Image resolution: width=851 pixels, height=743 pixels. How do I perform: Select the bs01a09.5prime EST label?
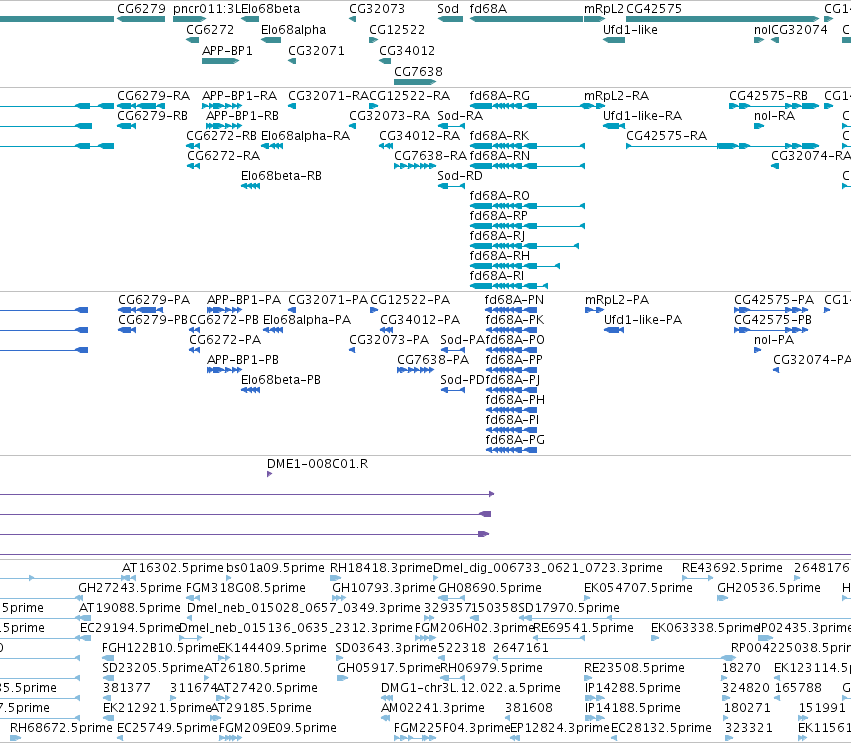[x=275, y=568]
